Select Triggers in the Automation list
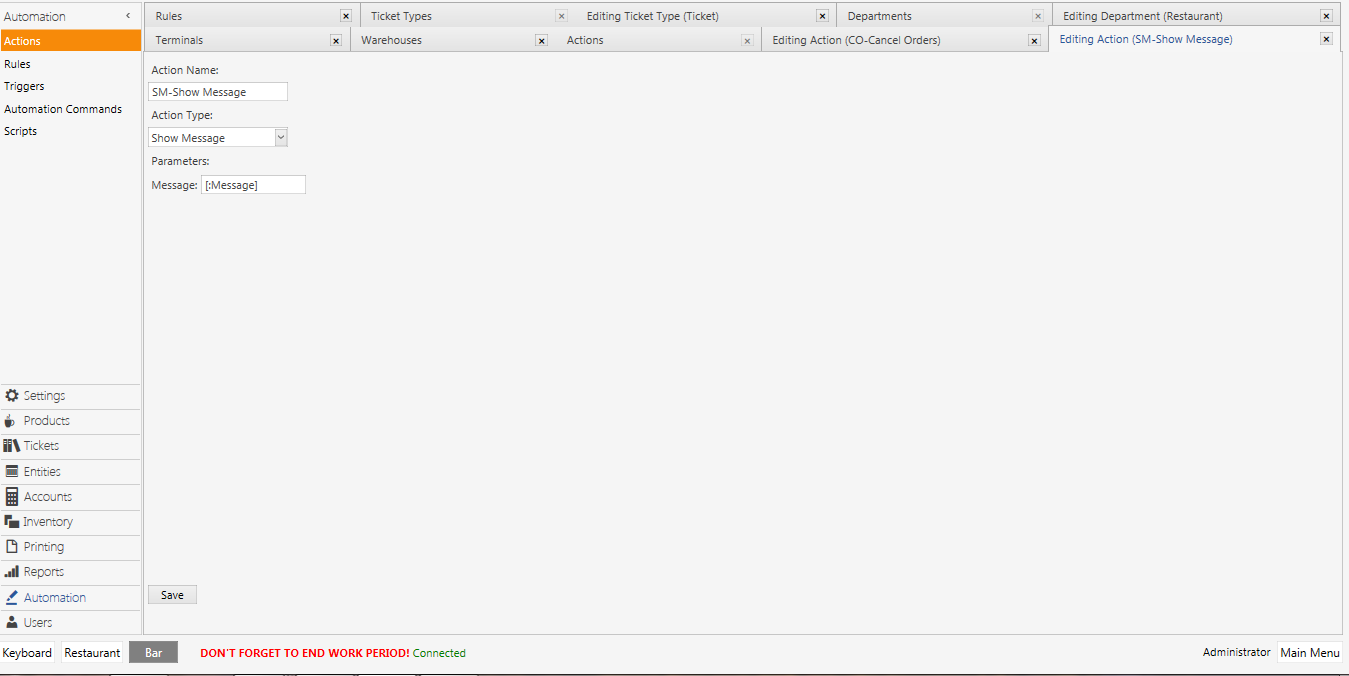The image size is (1349, 676). pos(24,86)
